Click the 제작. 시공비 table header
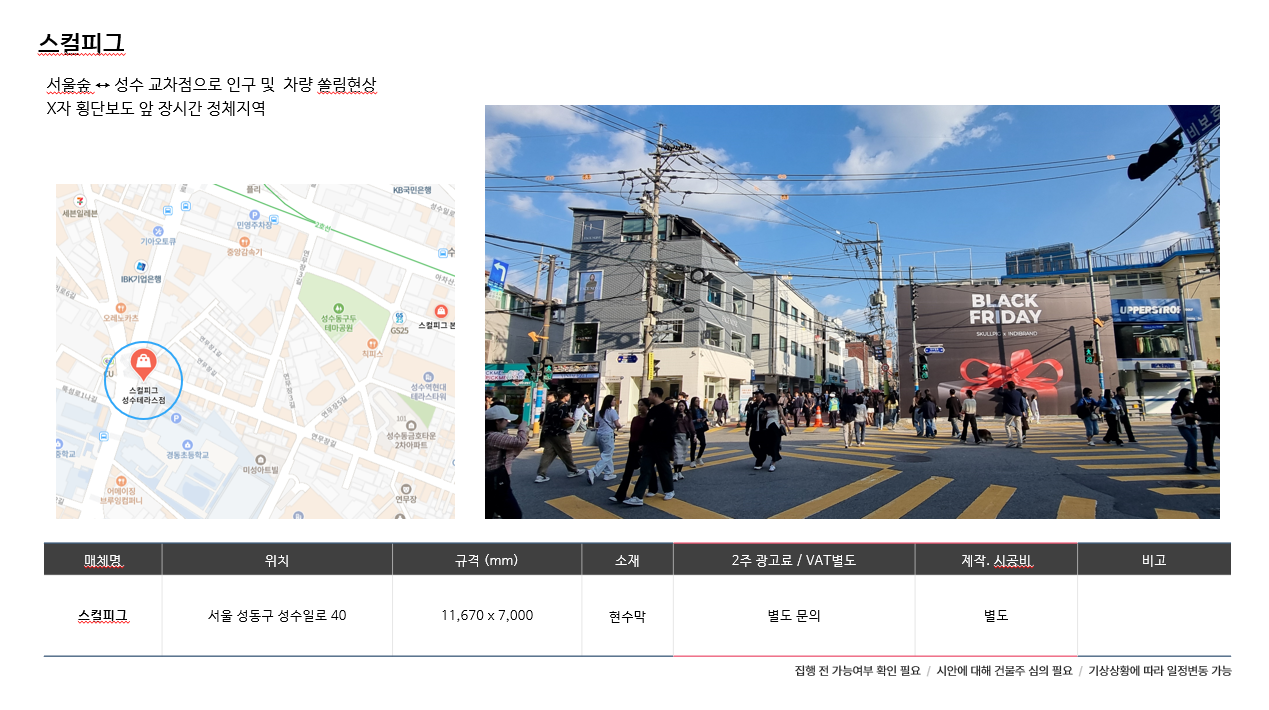This screenshot has width=1269, height=710. (995, 560)
